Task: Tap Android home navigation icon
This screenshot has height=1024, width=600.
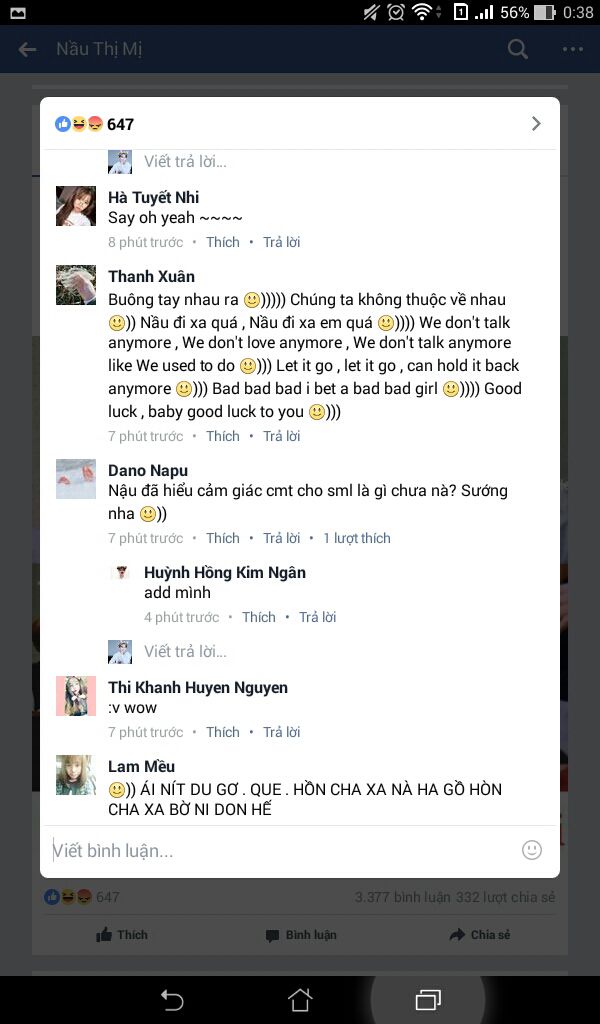Action: point(300,999)
